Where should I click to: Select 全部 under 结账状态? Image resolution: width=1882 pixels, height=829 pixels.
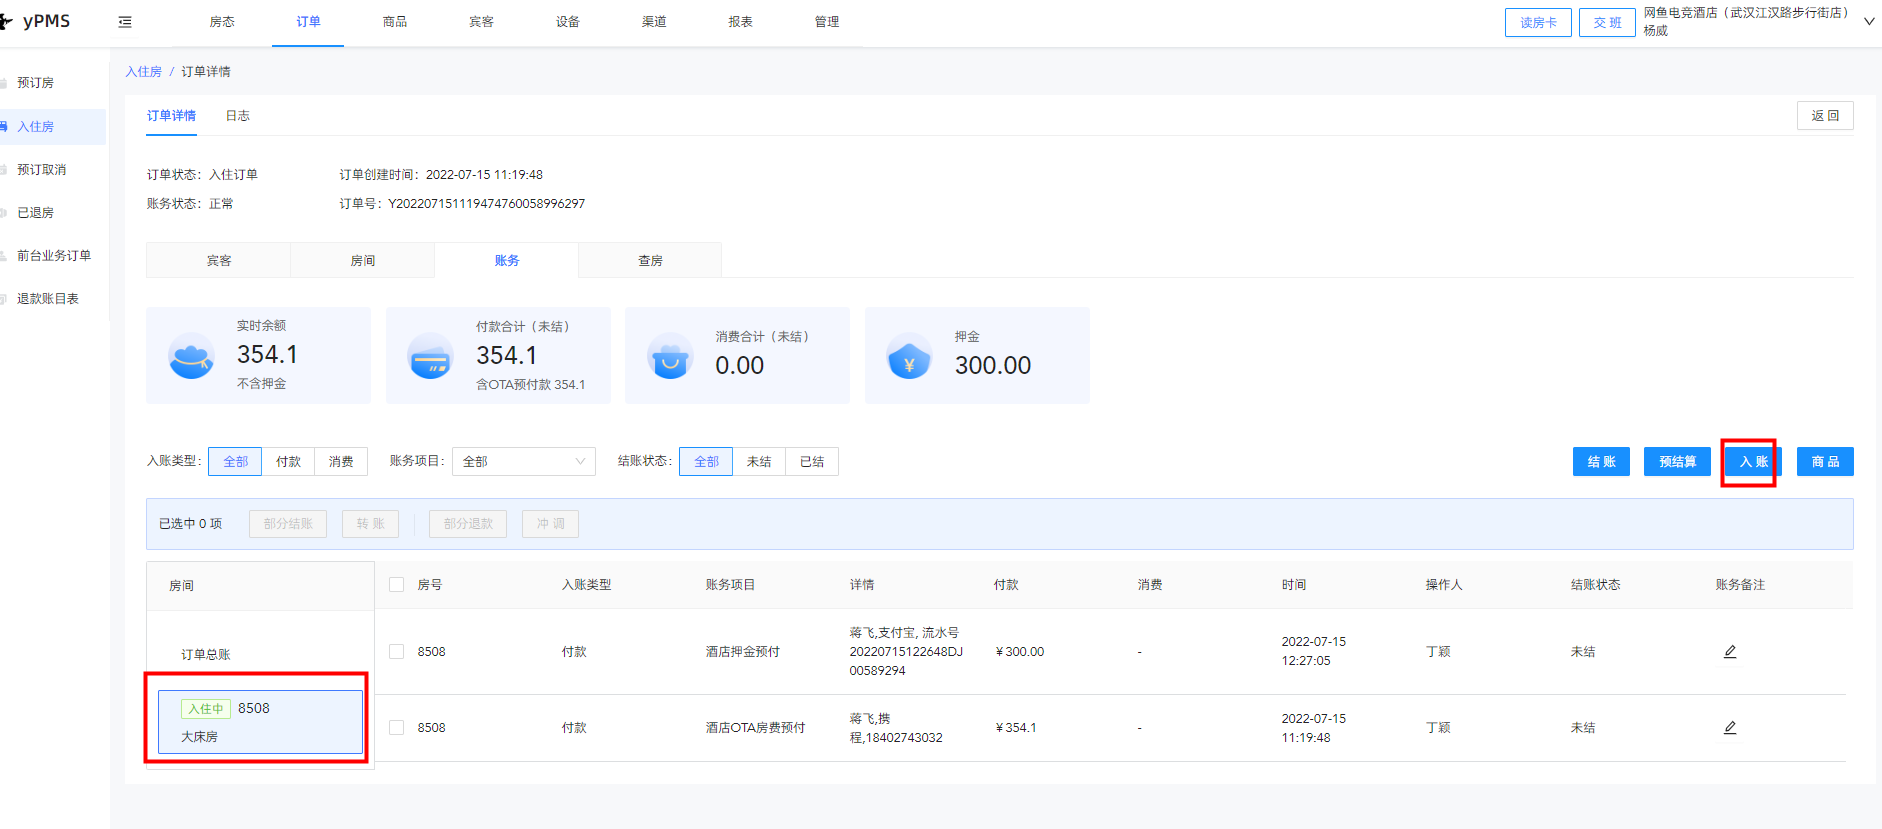(x=706, y=461)
